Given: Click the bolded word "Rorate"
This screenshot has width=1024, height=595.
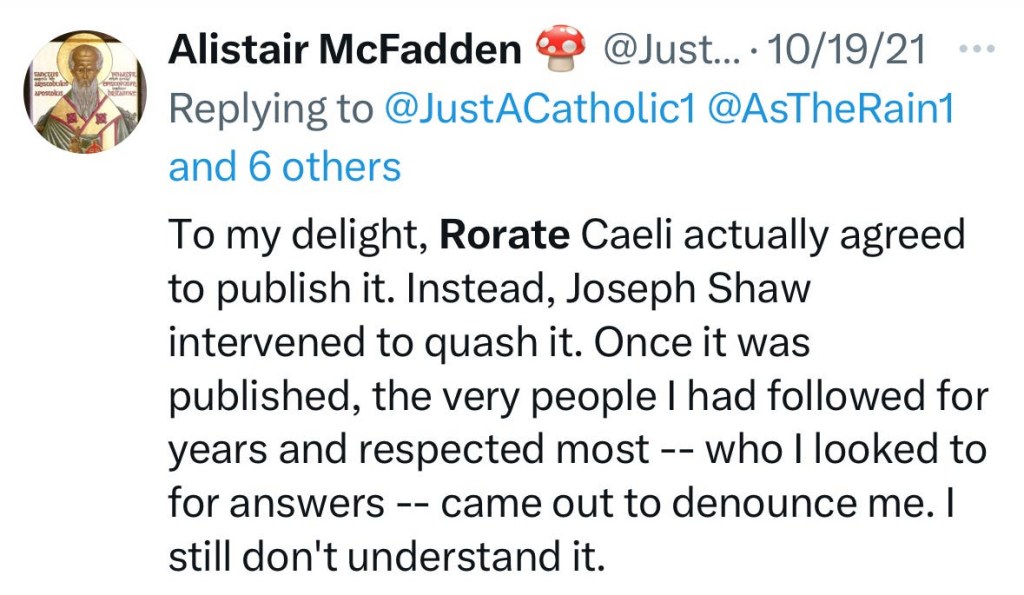Looking at the screenshot, I should point(505,235).
